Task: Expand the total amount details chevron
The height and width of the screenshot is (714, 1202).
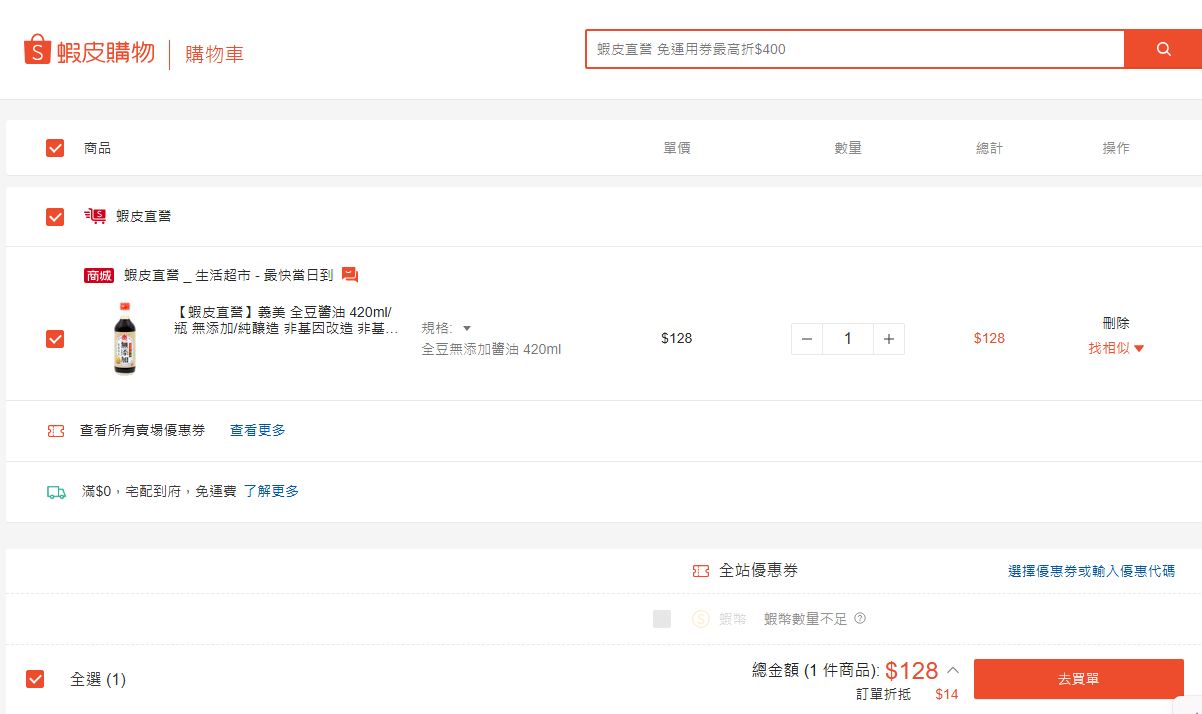Action: [953, 670]
